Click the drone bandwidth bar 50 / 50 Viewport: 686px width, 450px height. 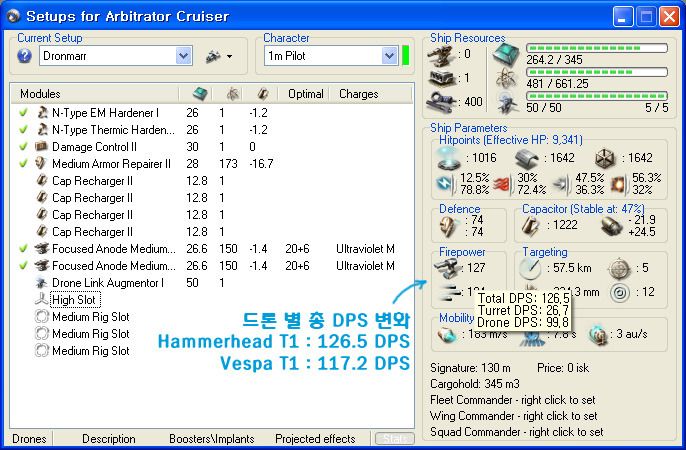click(597, 96)
